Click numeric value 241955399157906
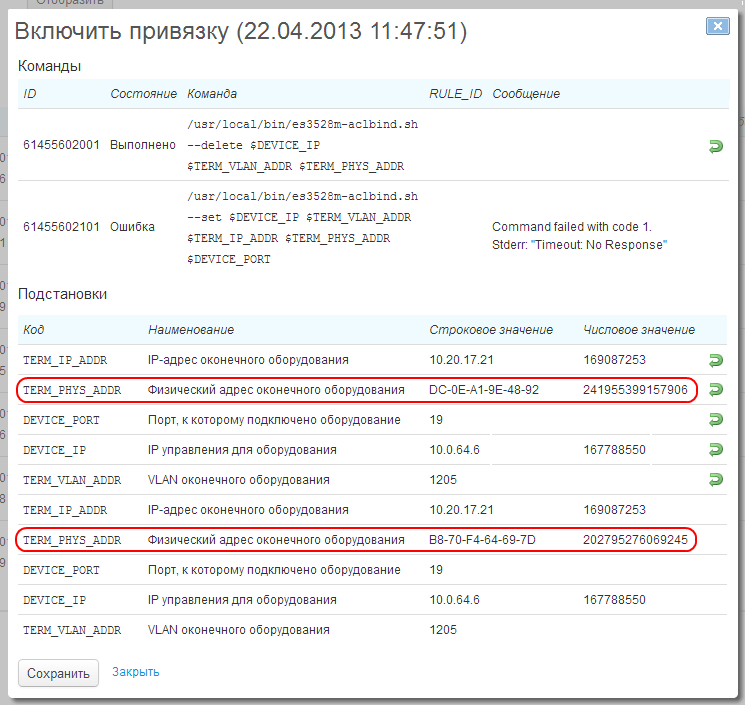This screenshot has width=745, height=705. pos(635,390)
